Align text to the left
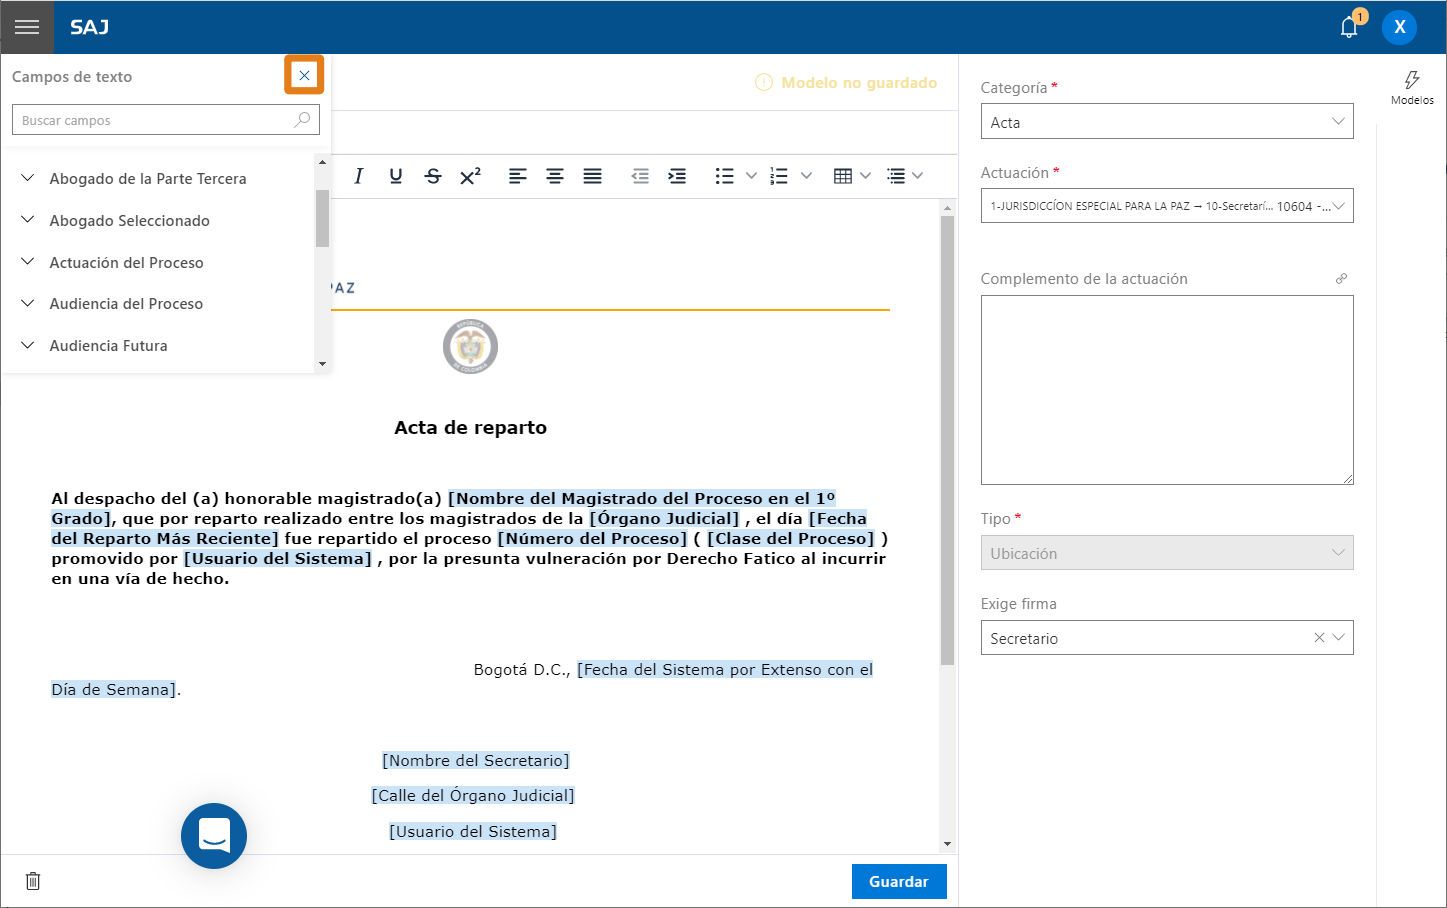Image resolution: width=1447 pixels, height=908 pixels. [x=517, y=176]
